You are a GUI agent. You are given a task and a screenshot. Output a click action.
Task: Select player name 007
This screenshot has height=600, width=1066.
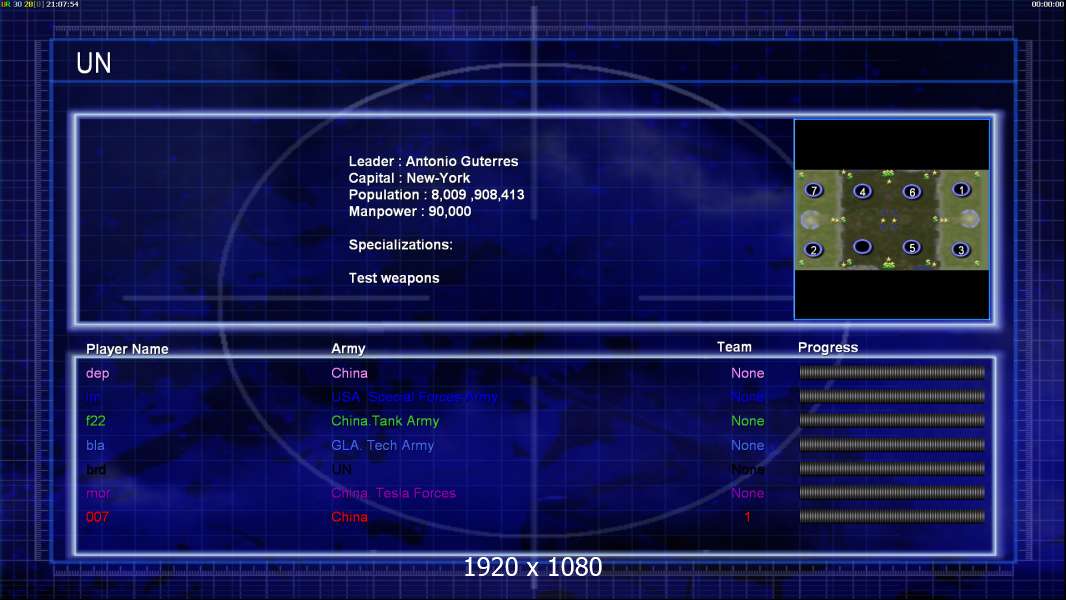click(97, 517)
